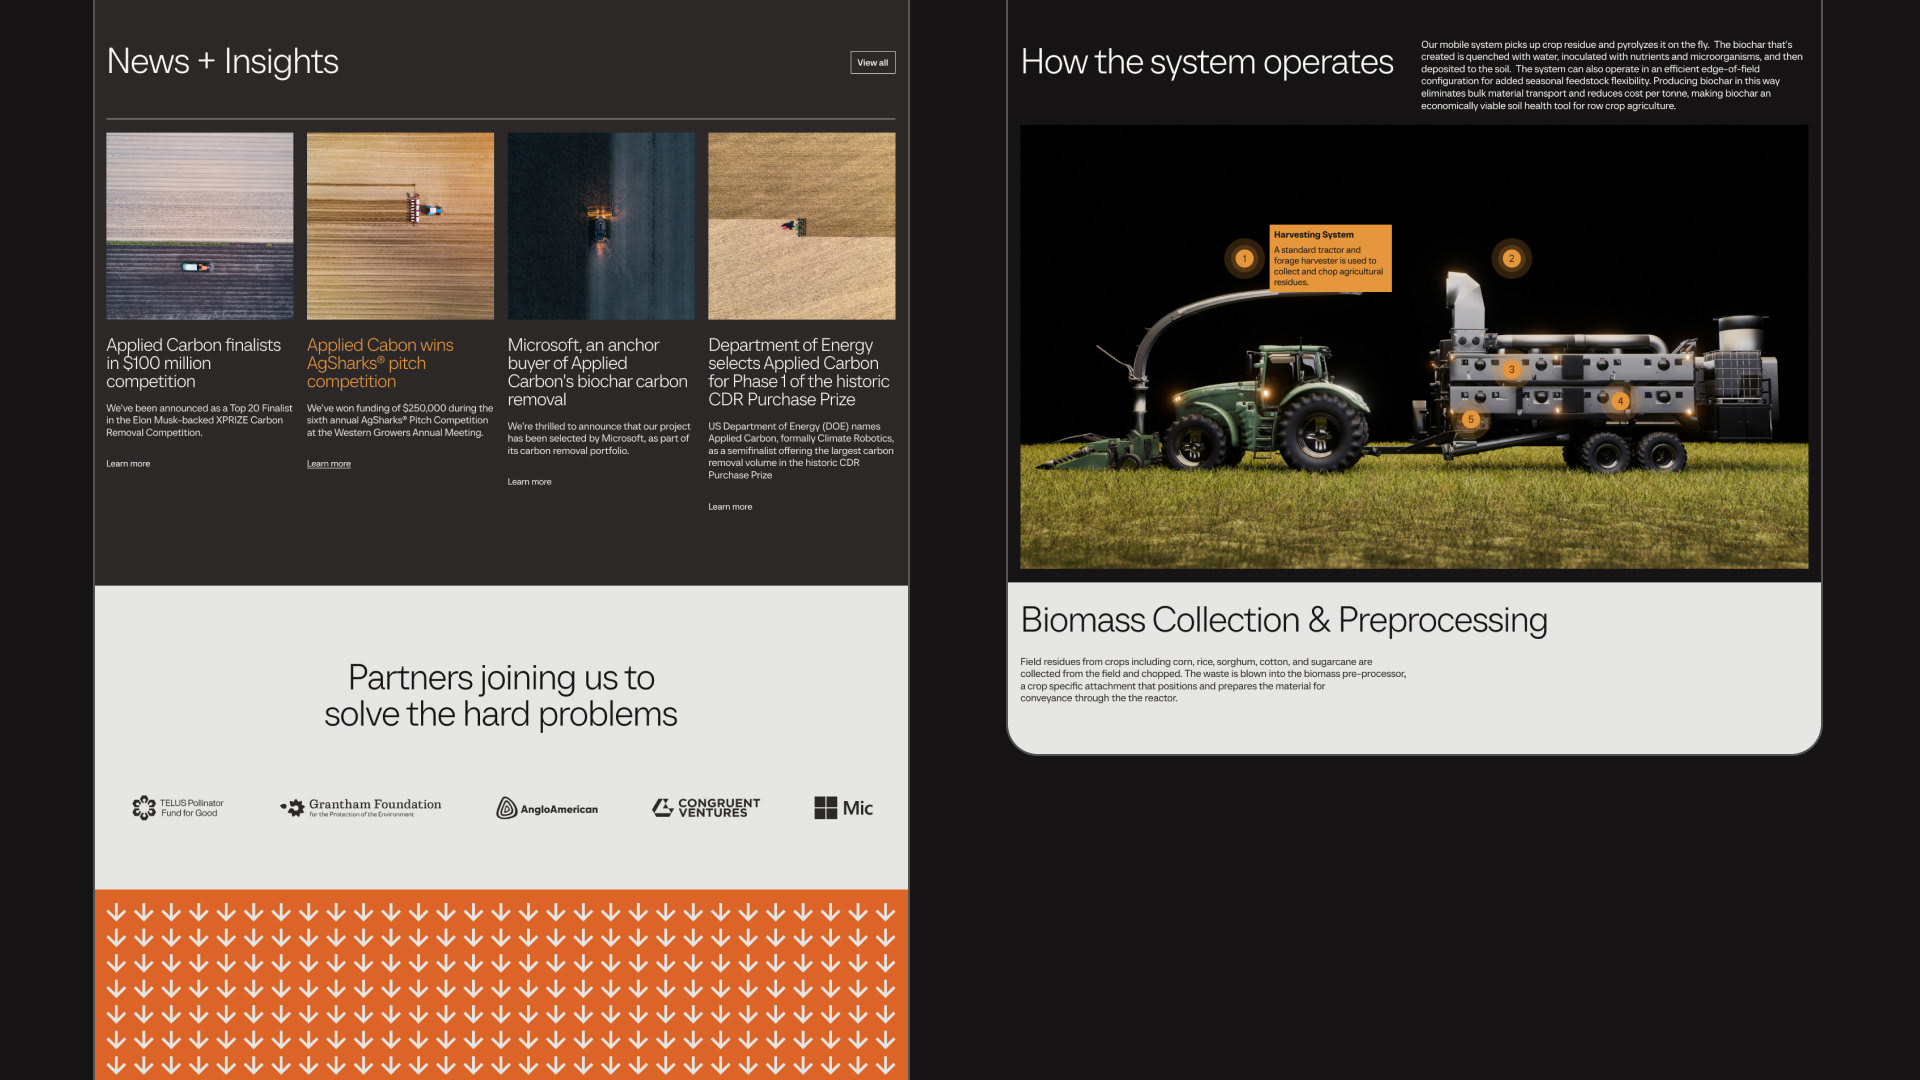Click paragraph beginning Our mobile system picks up
This screenshot has width=1920, height=1080.
[1612, 75]
